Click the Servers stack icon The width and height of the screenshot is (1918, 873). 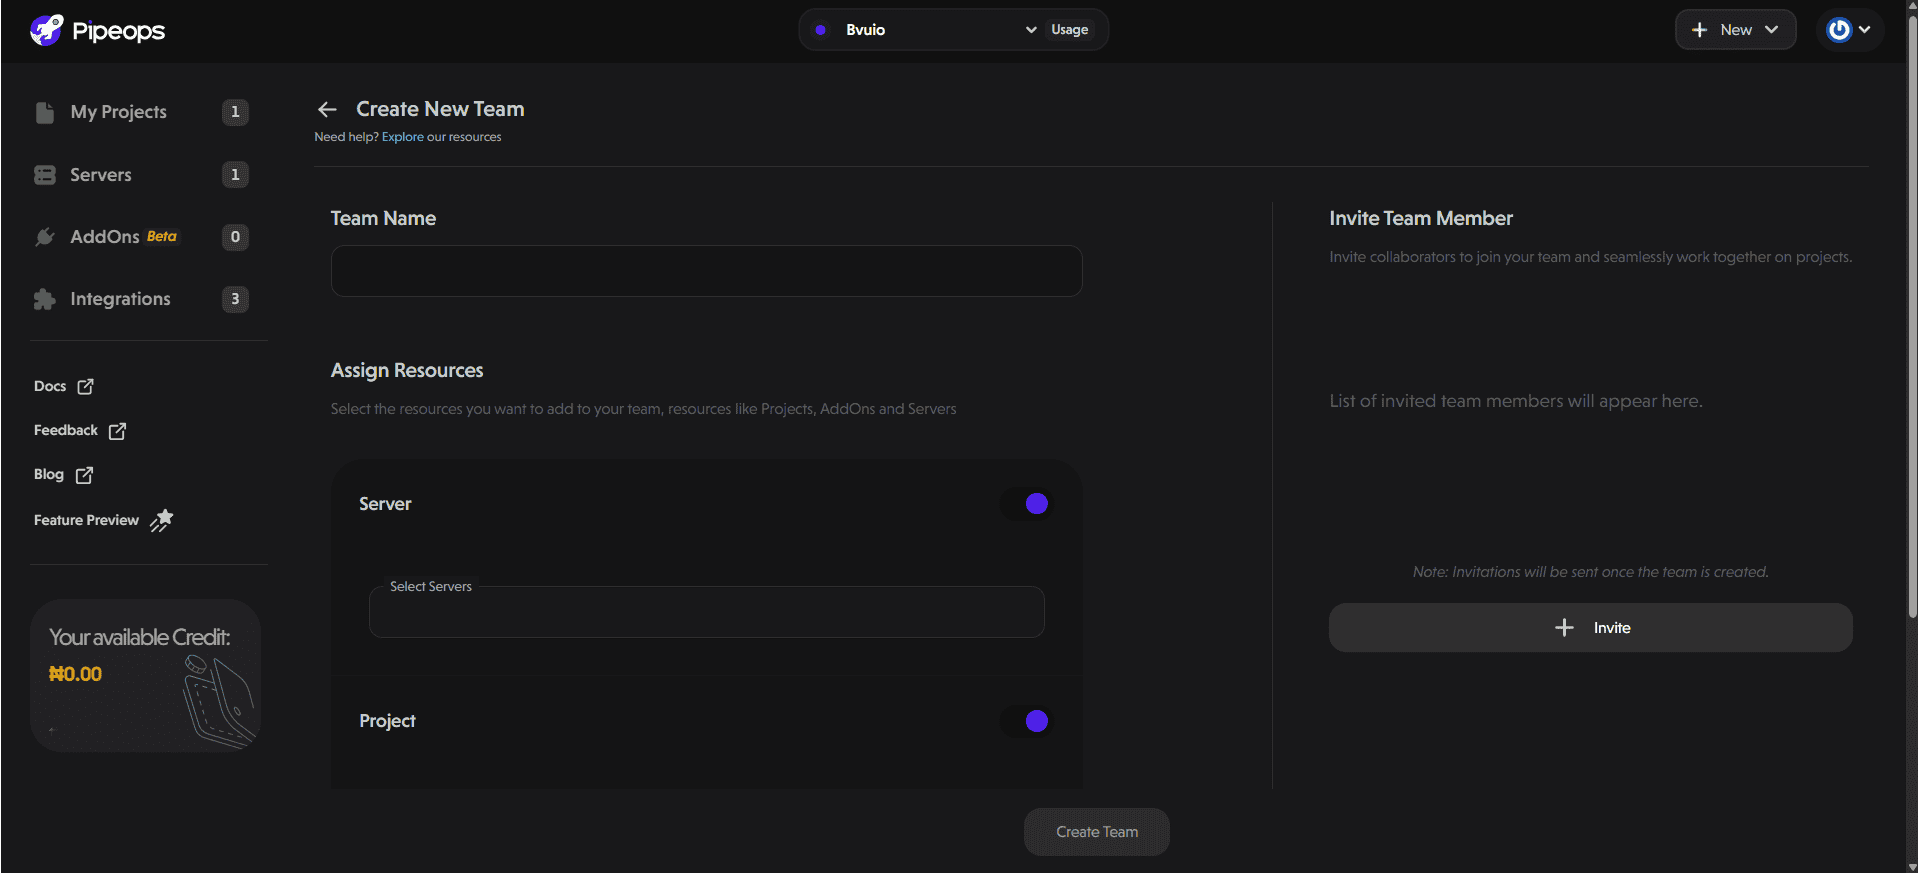(x=45, y=175)
